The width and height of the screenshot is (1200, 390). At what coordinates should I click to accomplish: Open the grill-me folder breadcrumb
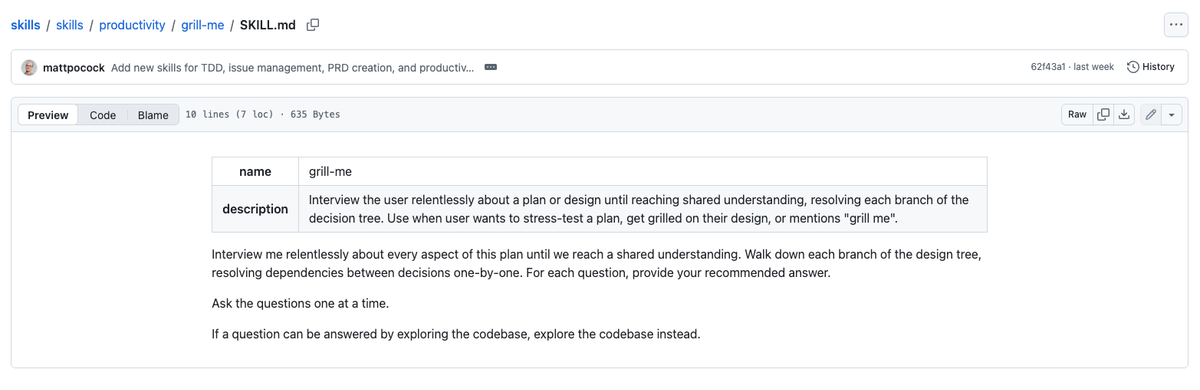point(203,25)
